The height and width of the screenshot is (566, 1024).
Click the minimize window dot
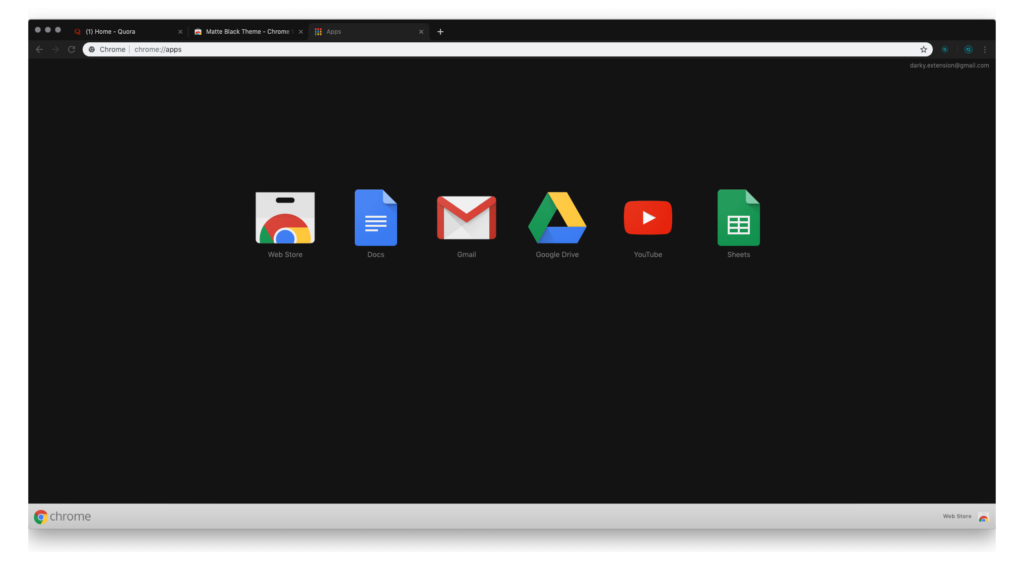click(48, 30)
